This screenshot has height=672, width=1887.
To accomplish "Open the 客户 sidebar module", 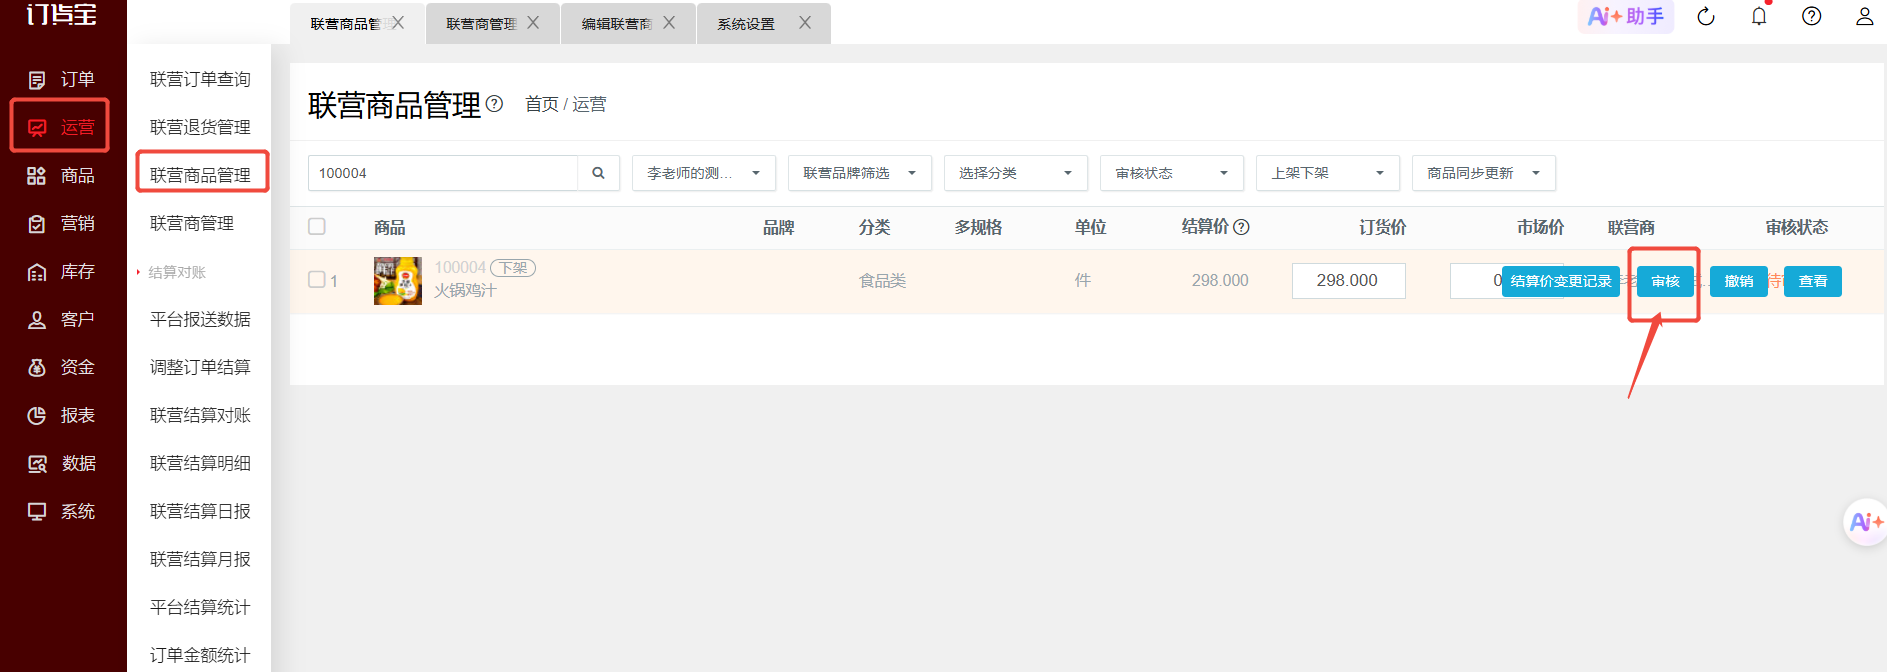I will coord(62,319).
